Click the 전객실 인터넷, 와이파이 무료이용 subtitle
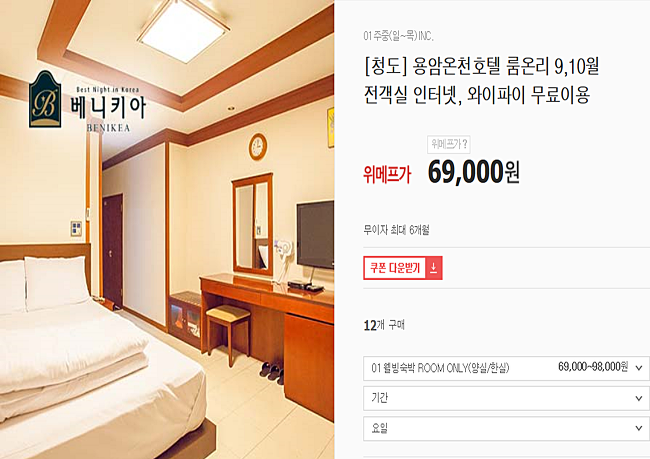650x459 pixels. coord(477,95)
